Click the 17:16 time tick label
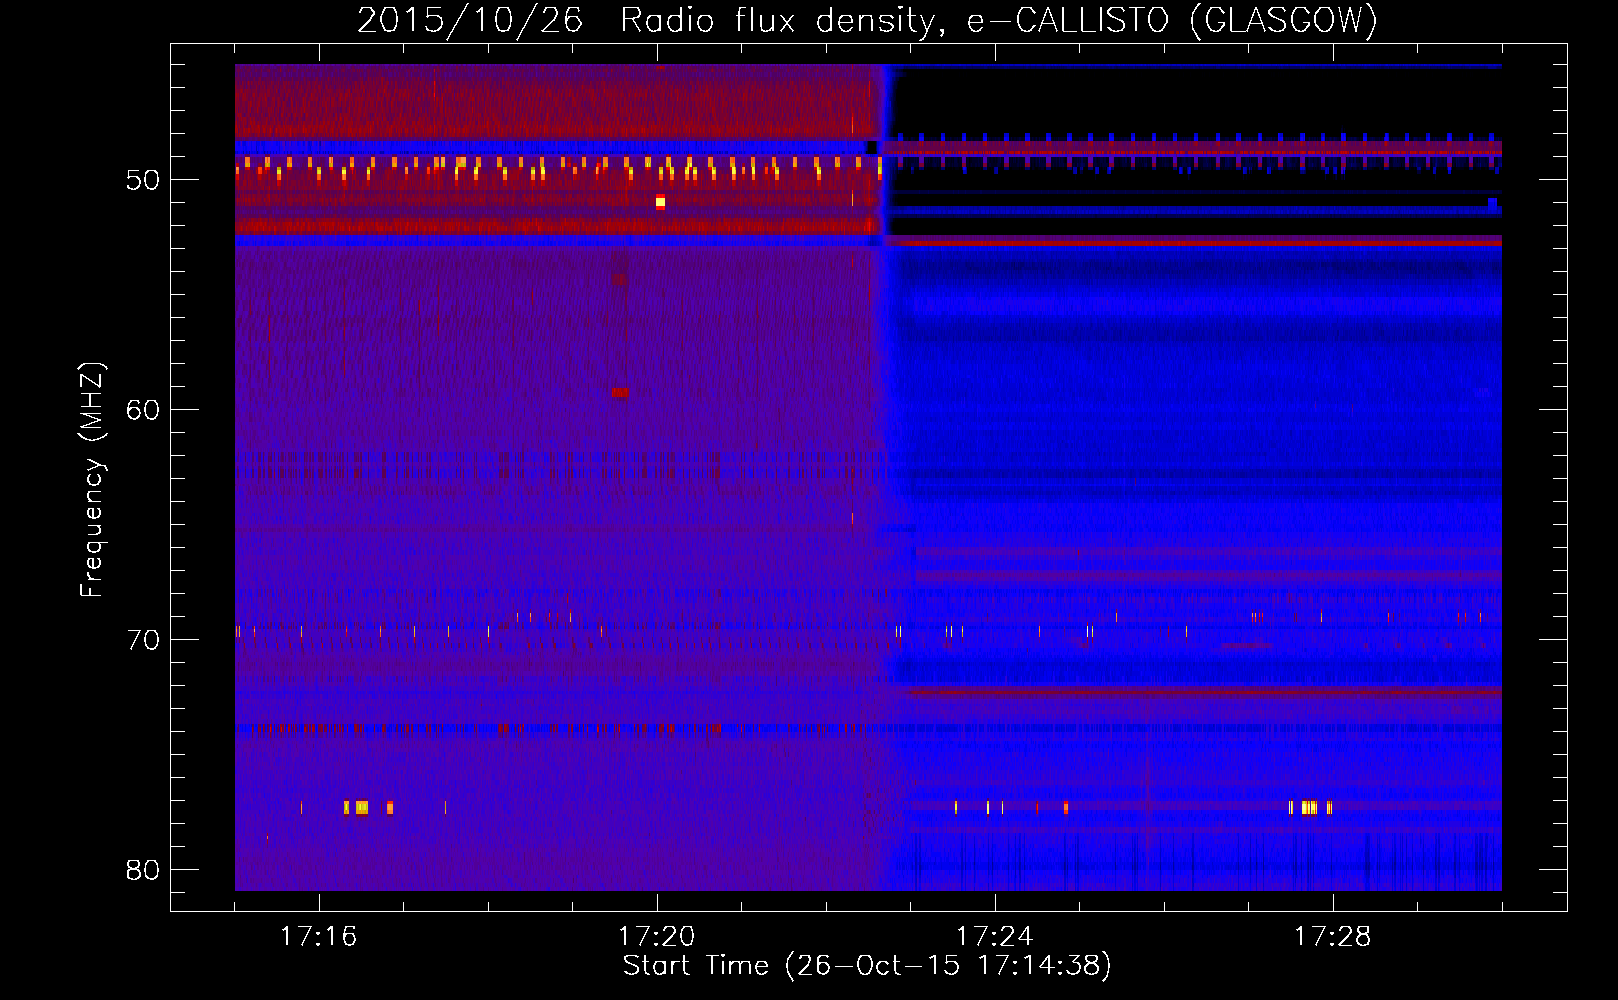The width and height of the screenshot is (1618, 1000). point(318,937)
